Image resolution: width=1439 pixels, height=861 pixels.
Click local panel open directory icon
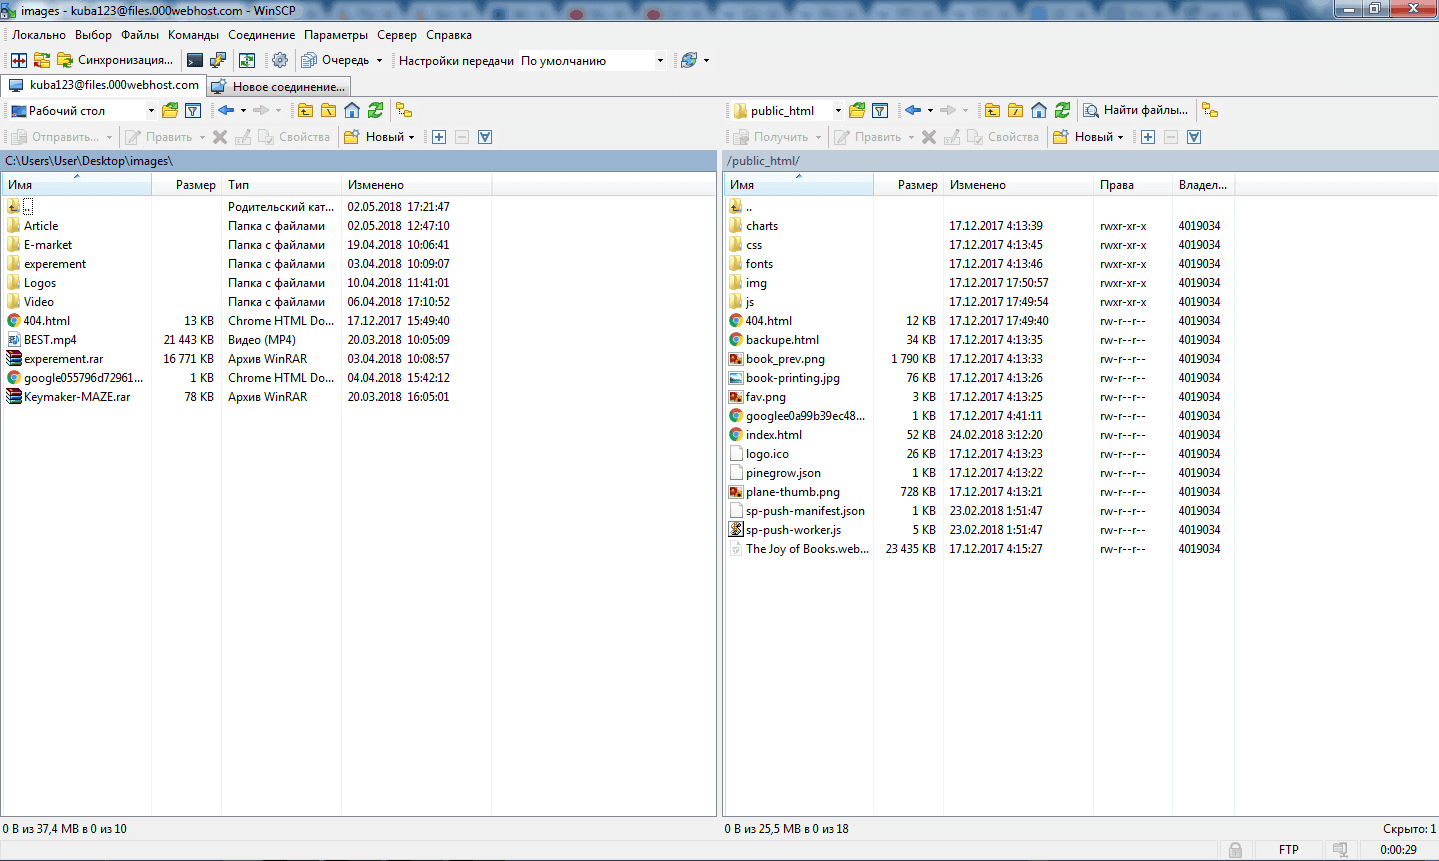pyautogui.click(x=170, y=110)
